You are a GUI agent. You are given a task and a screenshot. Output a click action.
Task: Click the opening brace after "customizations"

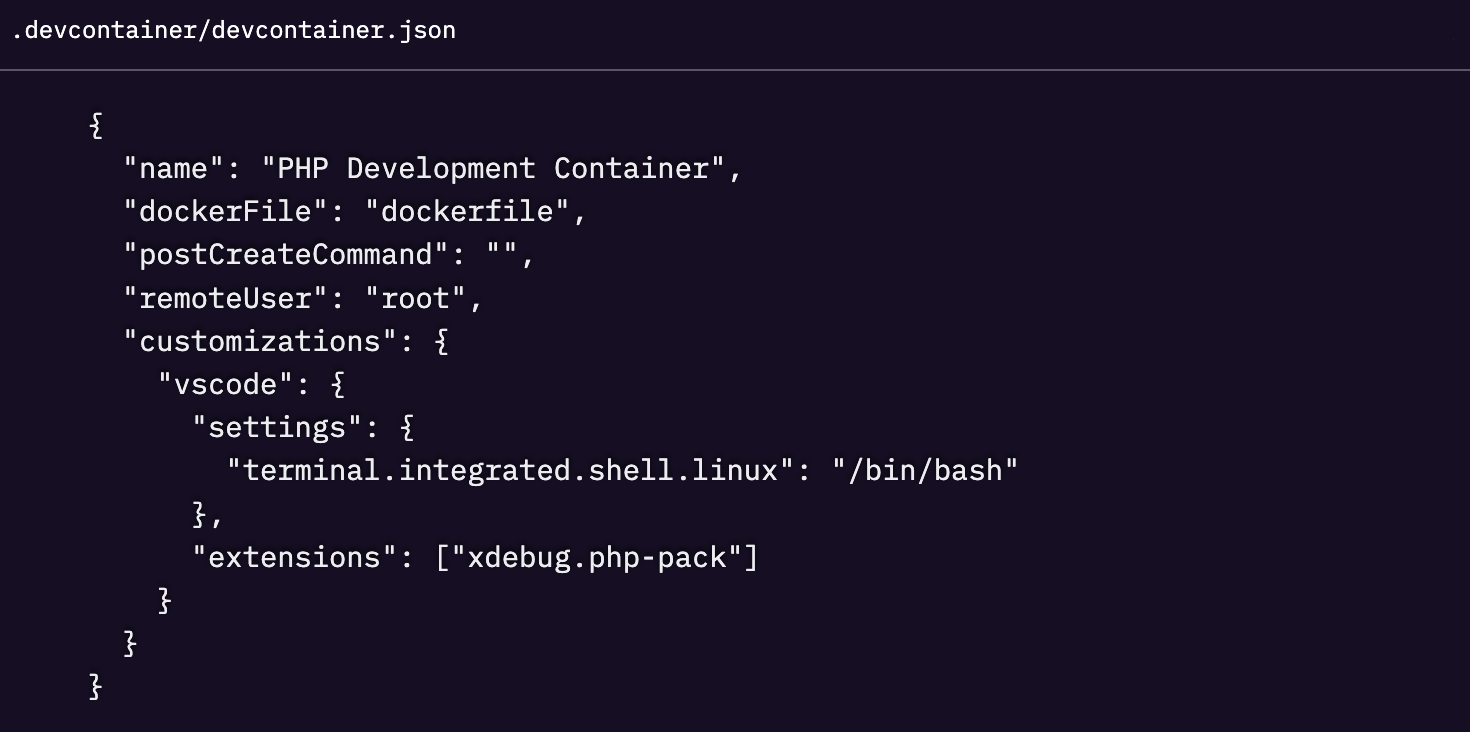[442, 341]
